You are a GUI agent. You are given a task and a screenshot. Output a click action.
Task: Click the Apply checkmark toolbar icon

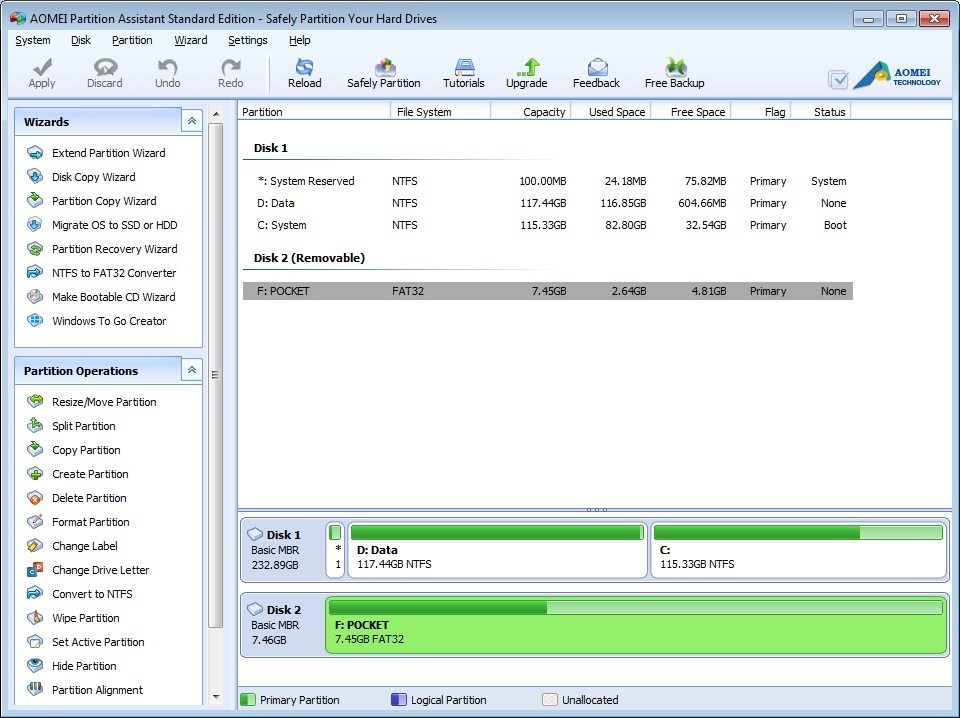[x=42, y=66]
